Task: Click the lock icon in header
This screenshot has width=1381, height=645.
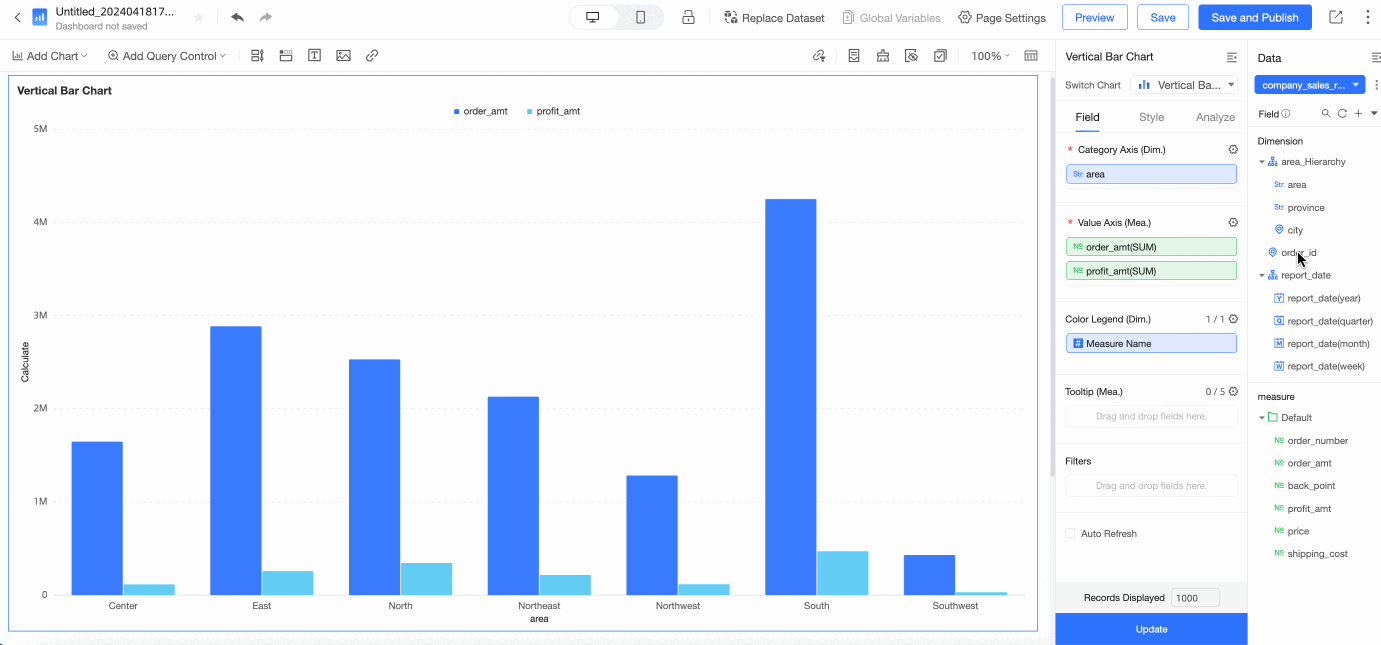Action: point(688,17)
